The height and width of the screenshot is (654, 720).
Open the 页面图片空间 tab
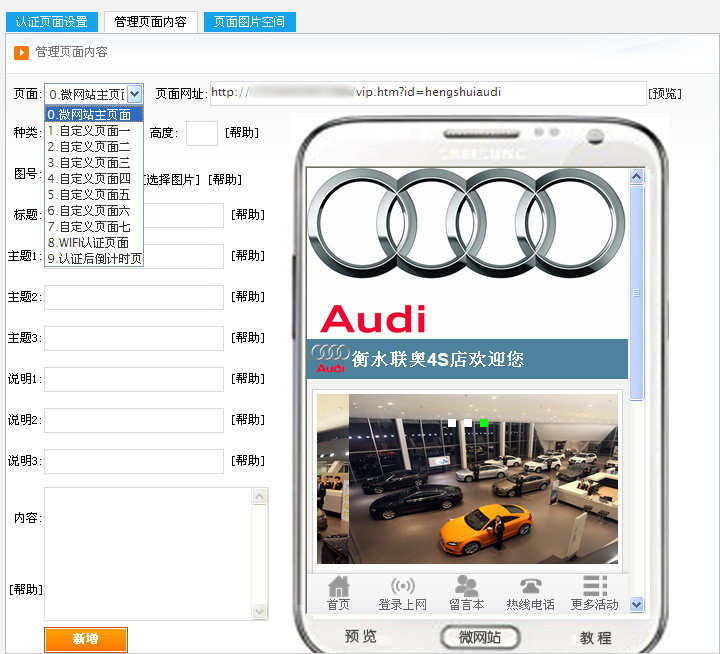pyautogui.click(x=249, y=22)
